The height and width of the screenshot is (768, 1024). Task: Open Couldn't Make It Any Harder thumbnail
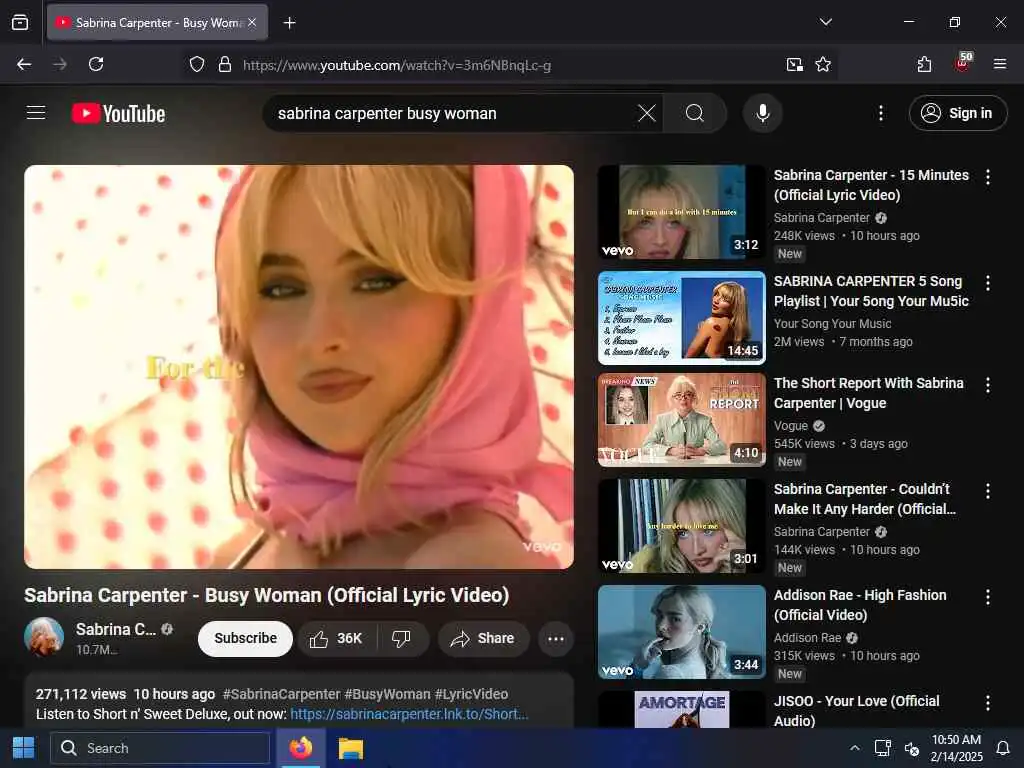pos(682,526)
